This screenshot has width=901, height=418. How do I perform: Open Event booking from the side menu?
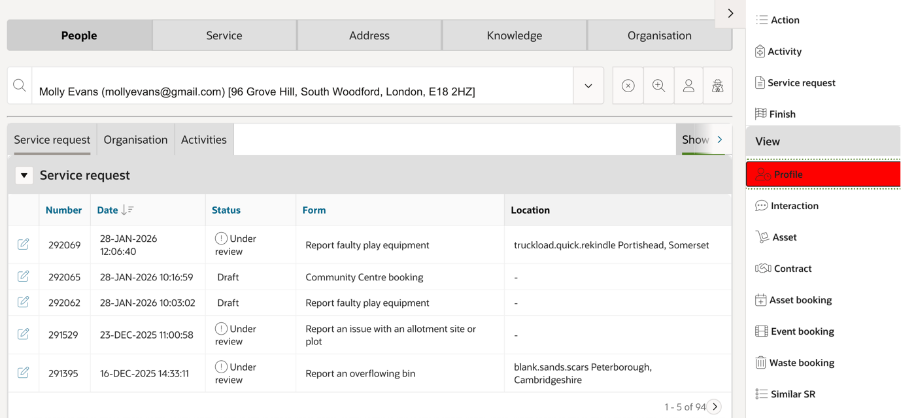(x=801, y=331)
